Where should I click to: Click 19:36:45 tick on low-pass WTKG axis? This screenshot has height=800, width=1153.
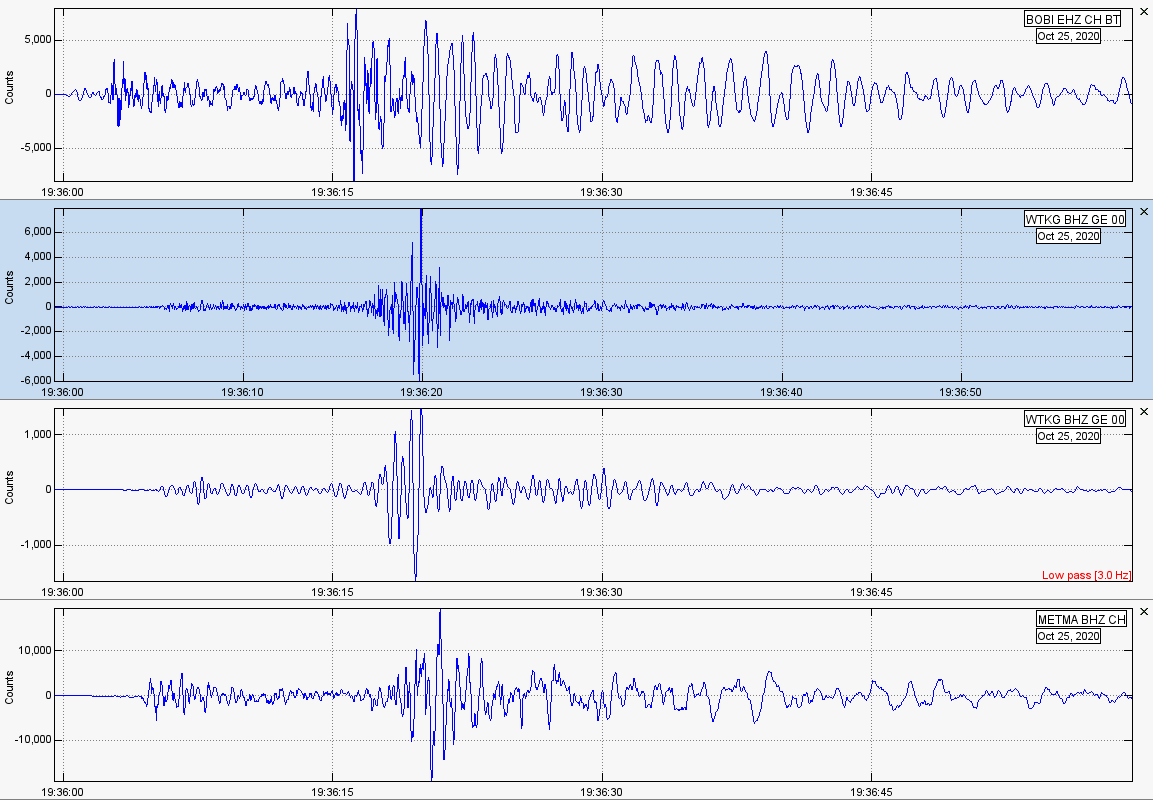coord(871,592)
